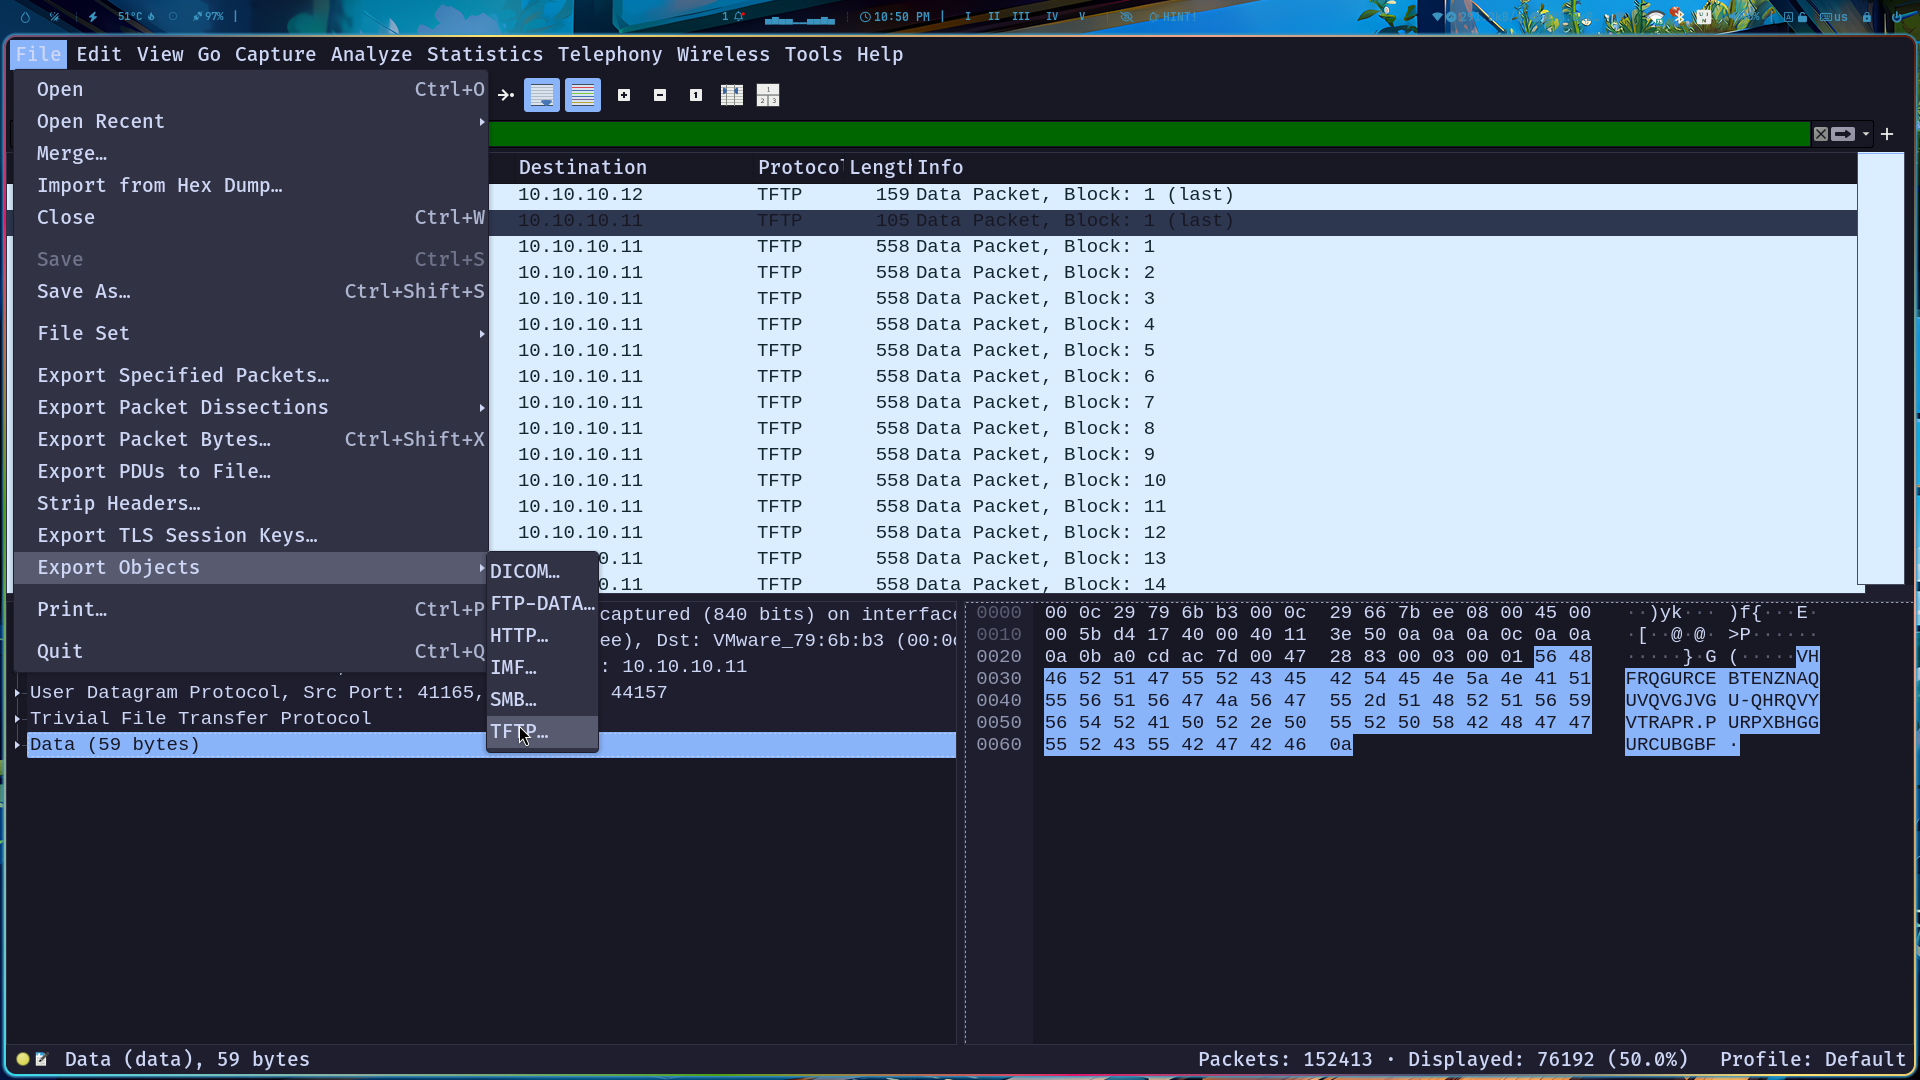Select Export TLS Session Keys…

click(x=251, y=535)
